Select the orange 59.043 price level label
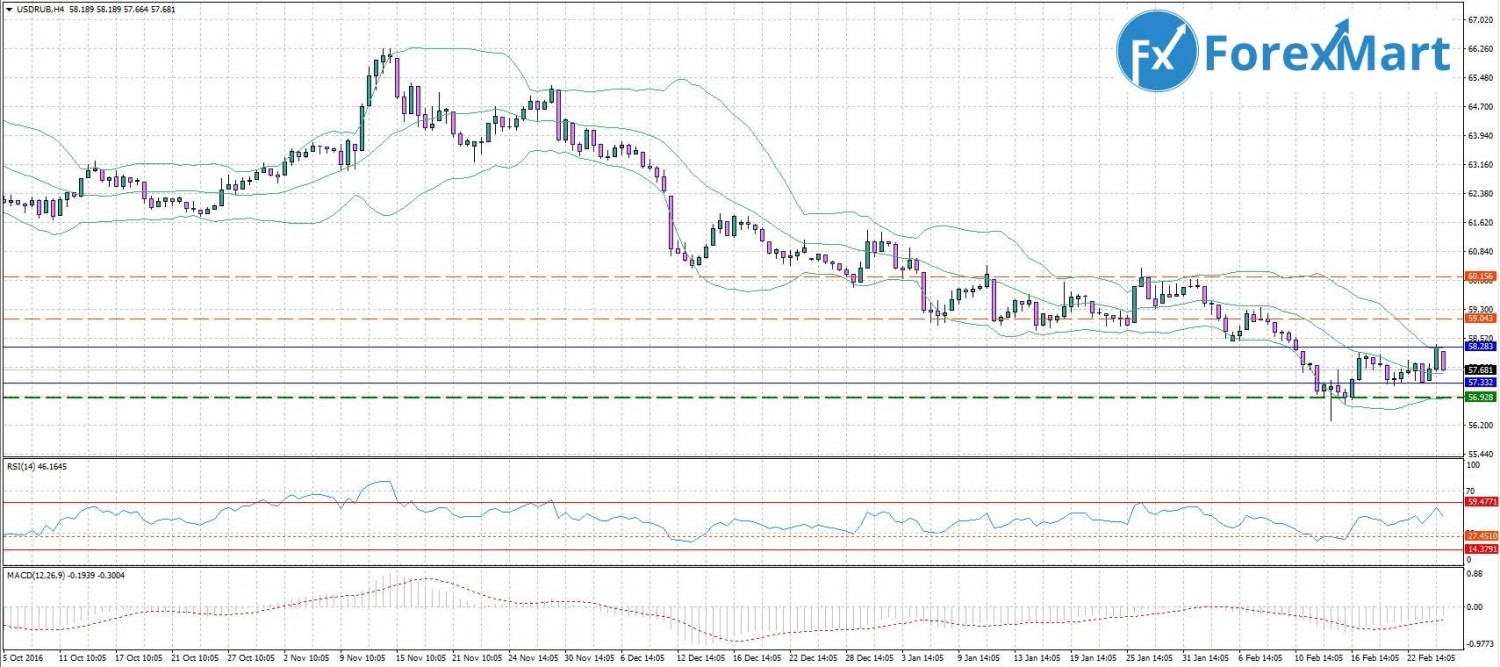1500x667 pixels. click(1479, 318)
